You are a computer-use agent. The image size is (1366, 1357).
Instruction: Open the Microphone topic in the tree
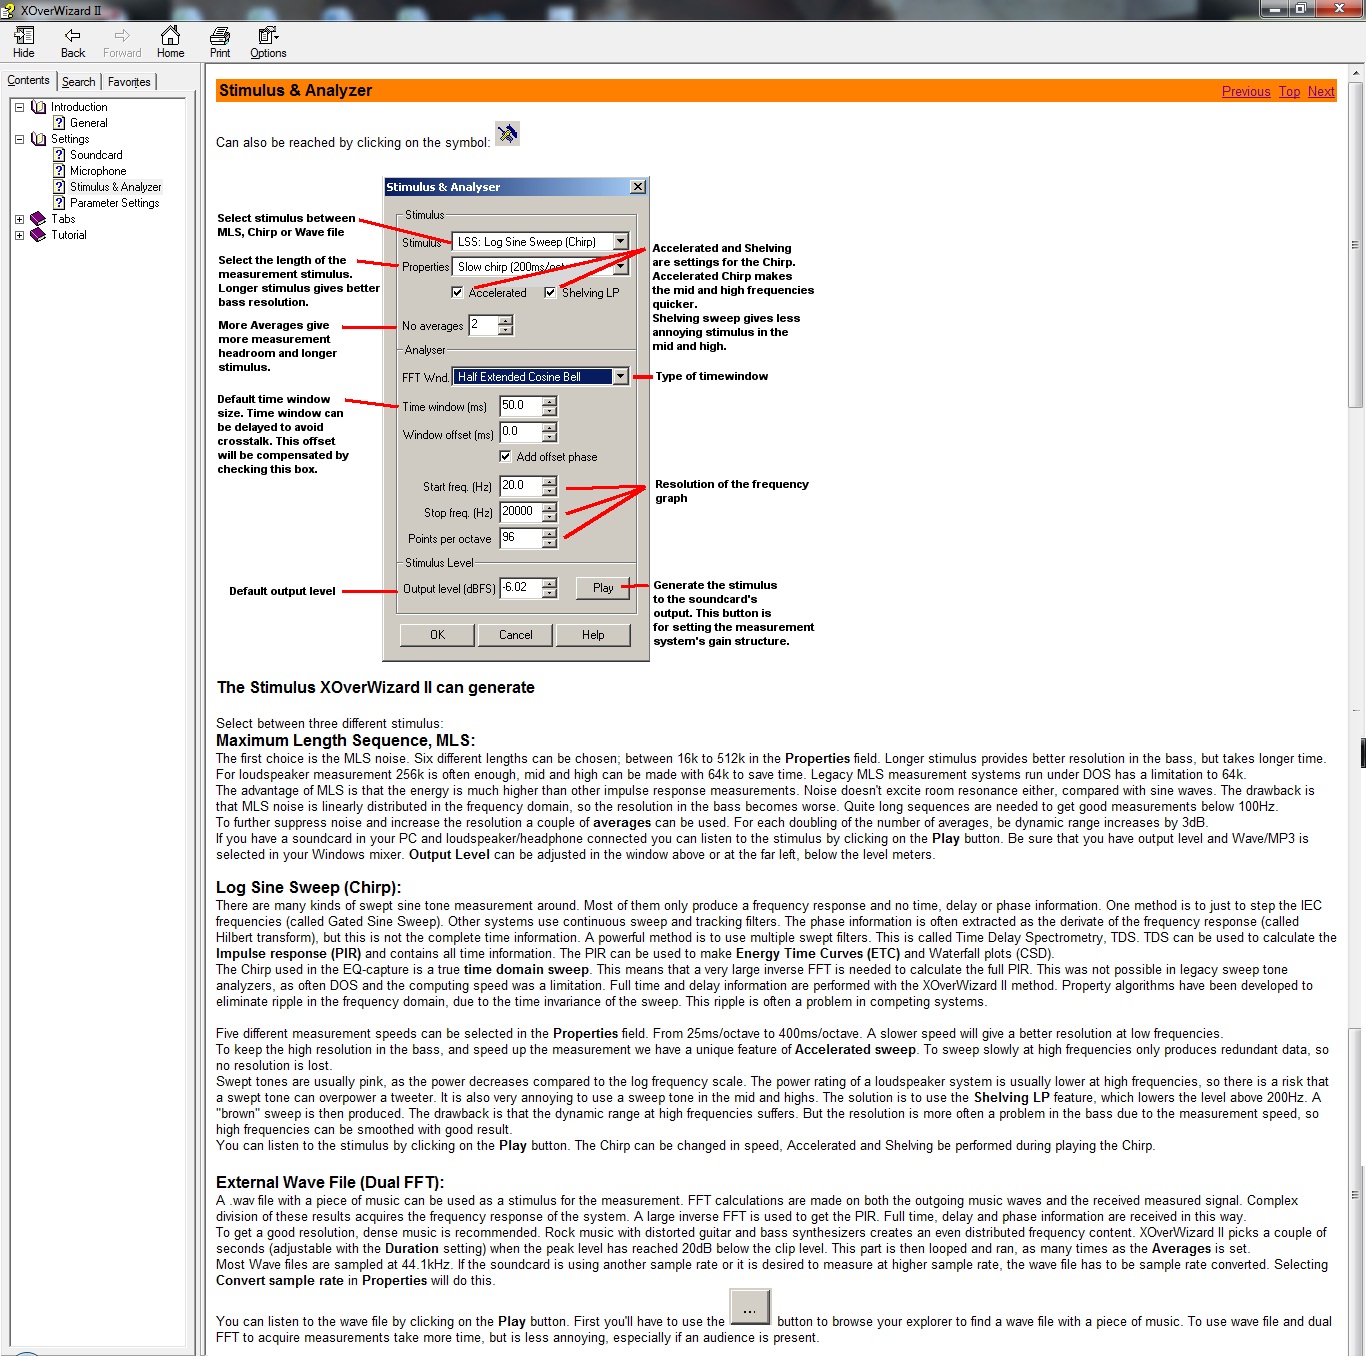click(98, 171)
